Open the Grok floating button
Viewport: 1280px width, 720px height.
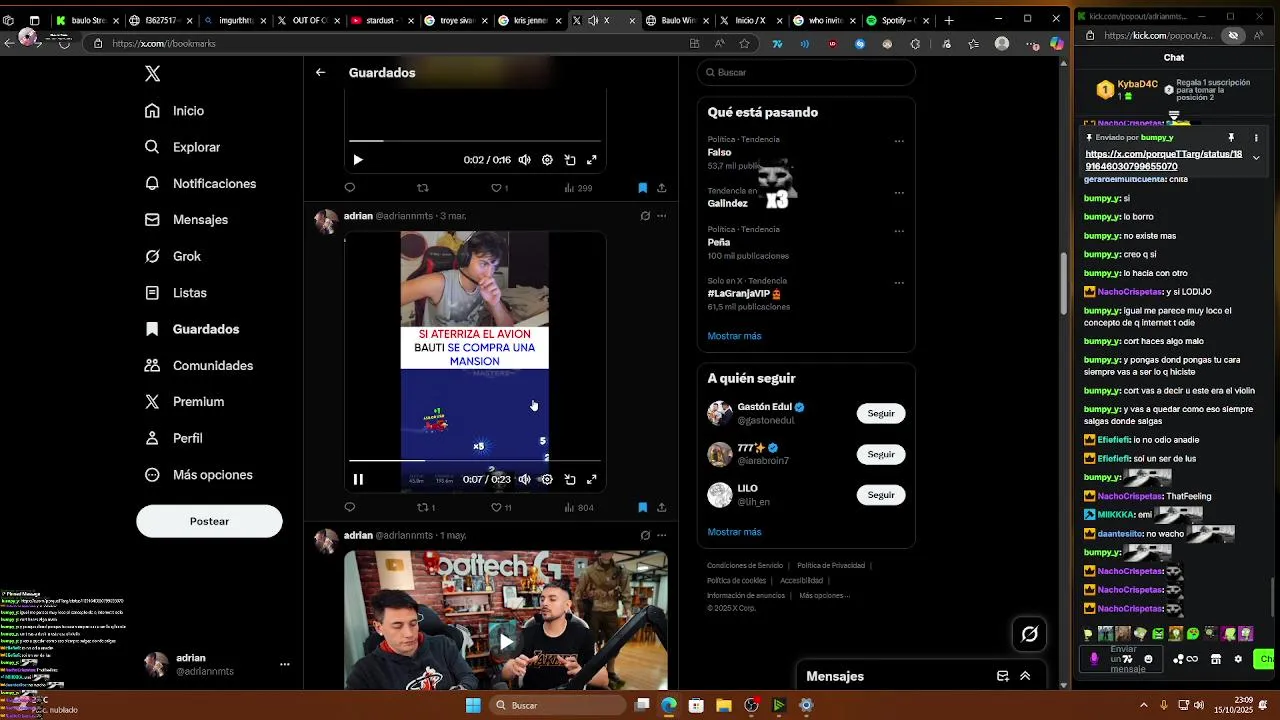[1029, 634]
